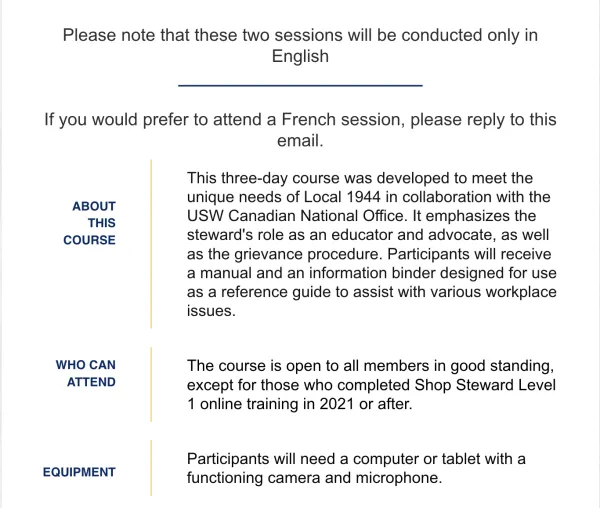Click the USW Canadian National Office text
Viewport: 600px width, 508px height.
click(295, 216)
